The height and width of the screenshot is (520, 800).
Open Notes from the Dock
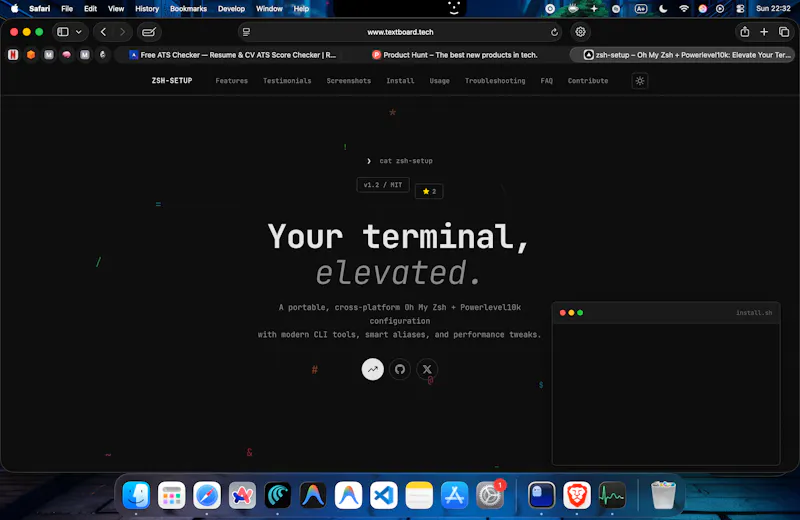tap(419, 495)
